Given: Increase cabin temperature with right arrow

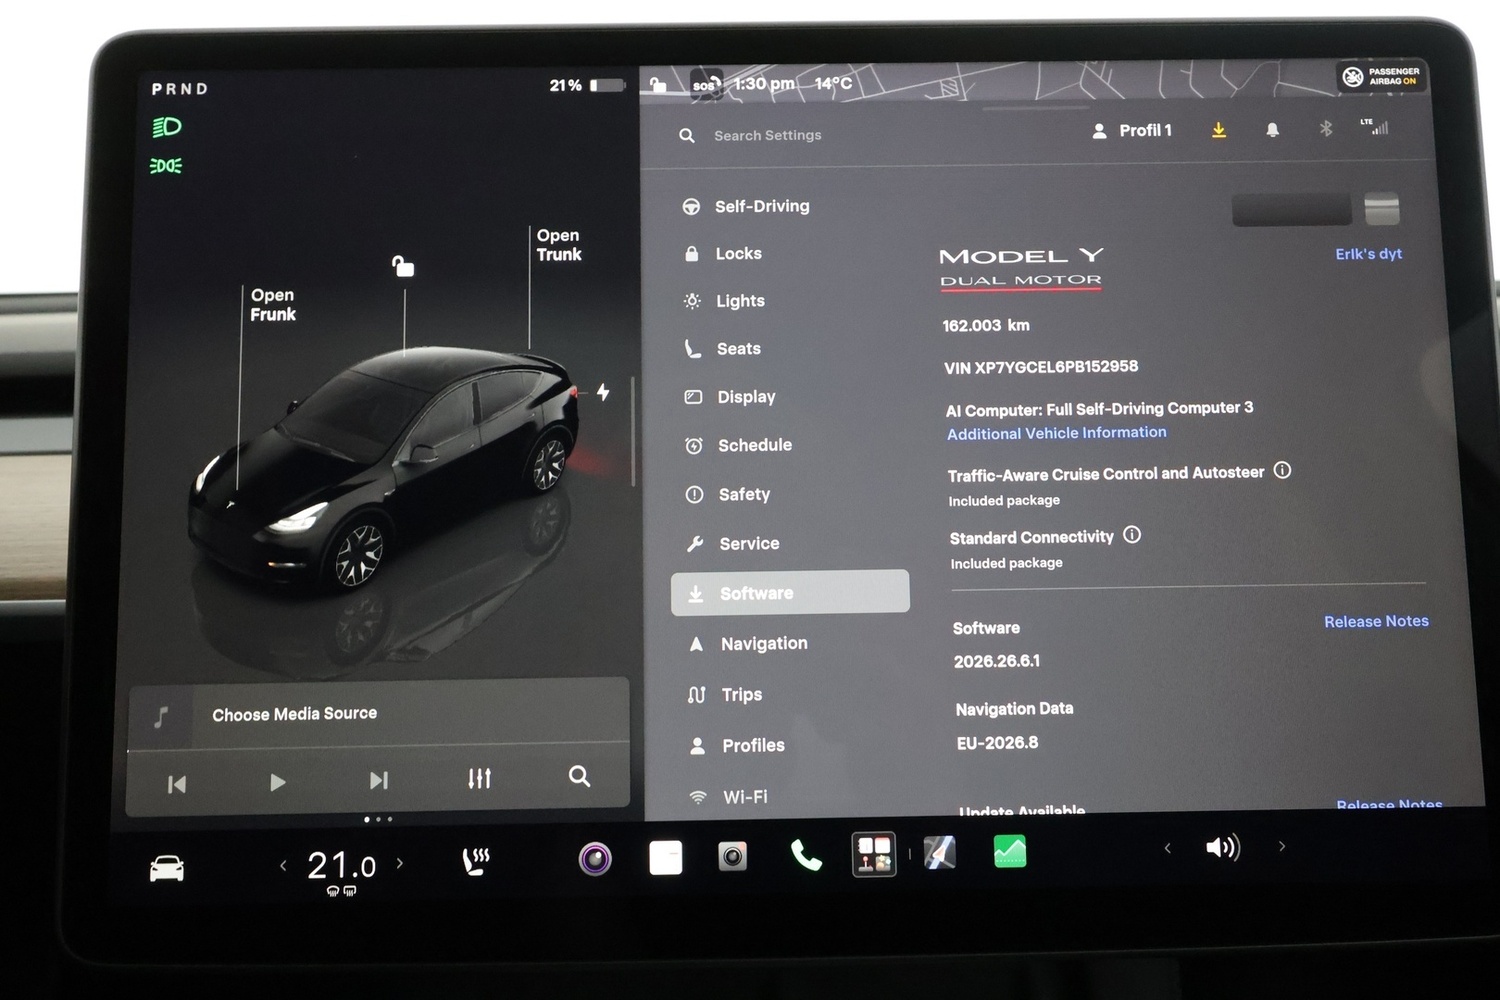Looking at the screenshot, I should click(x=400, y=863).
